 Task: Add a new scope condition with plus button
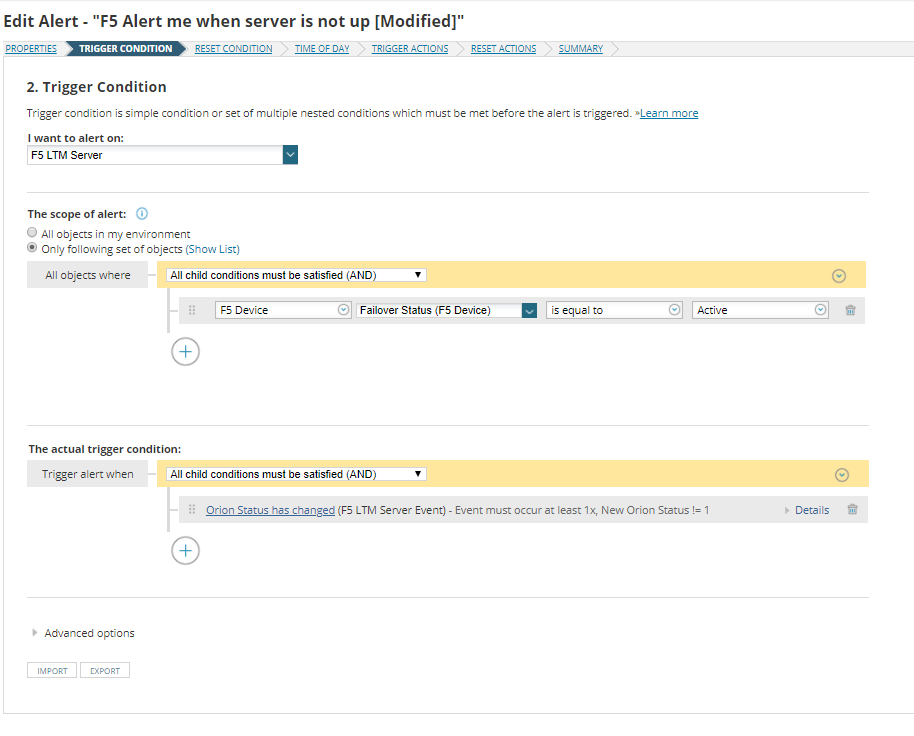click(x=185, y=351)
